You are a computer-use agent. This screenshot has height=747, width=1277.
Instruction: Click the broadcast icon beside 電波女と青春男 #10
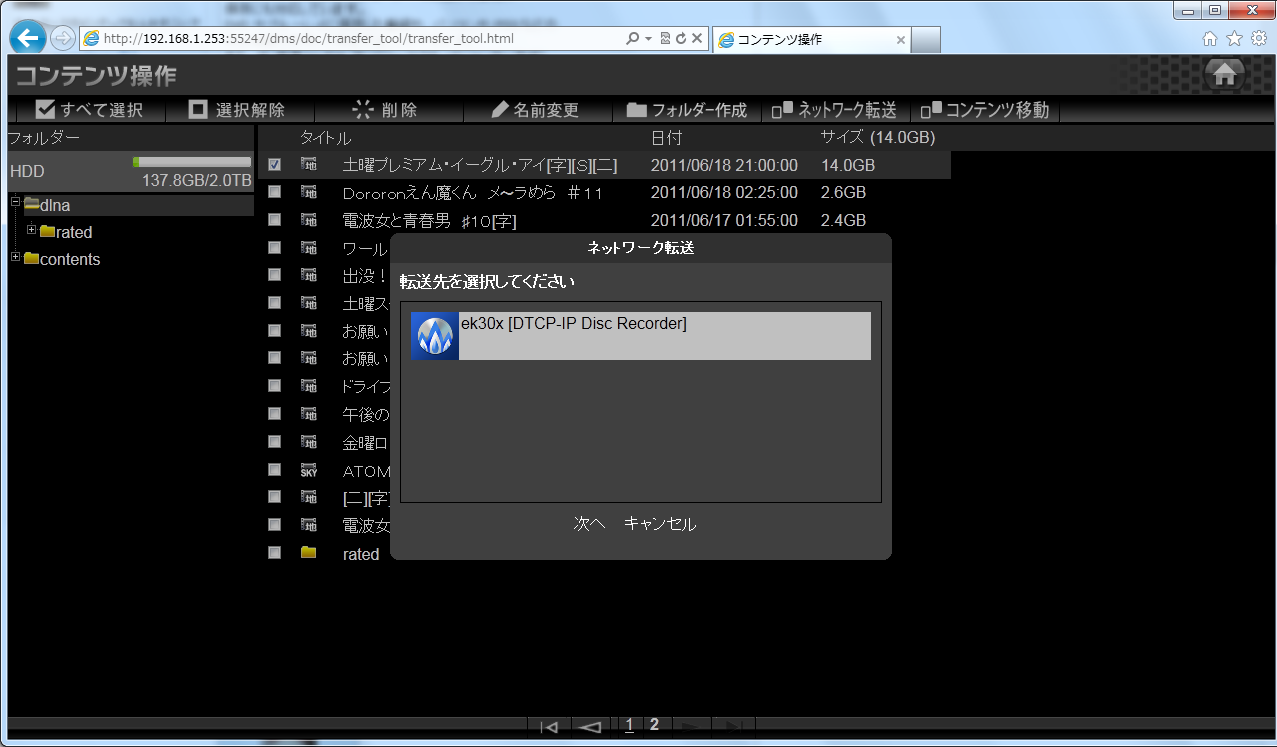click(308, 220)
